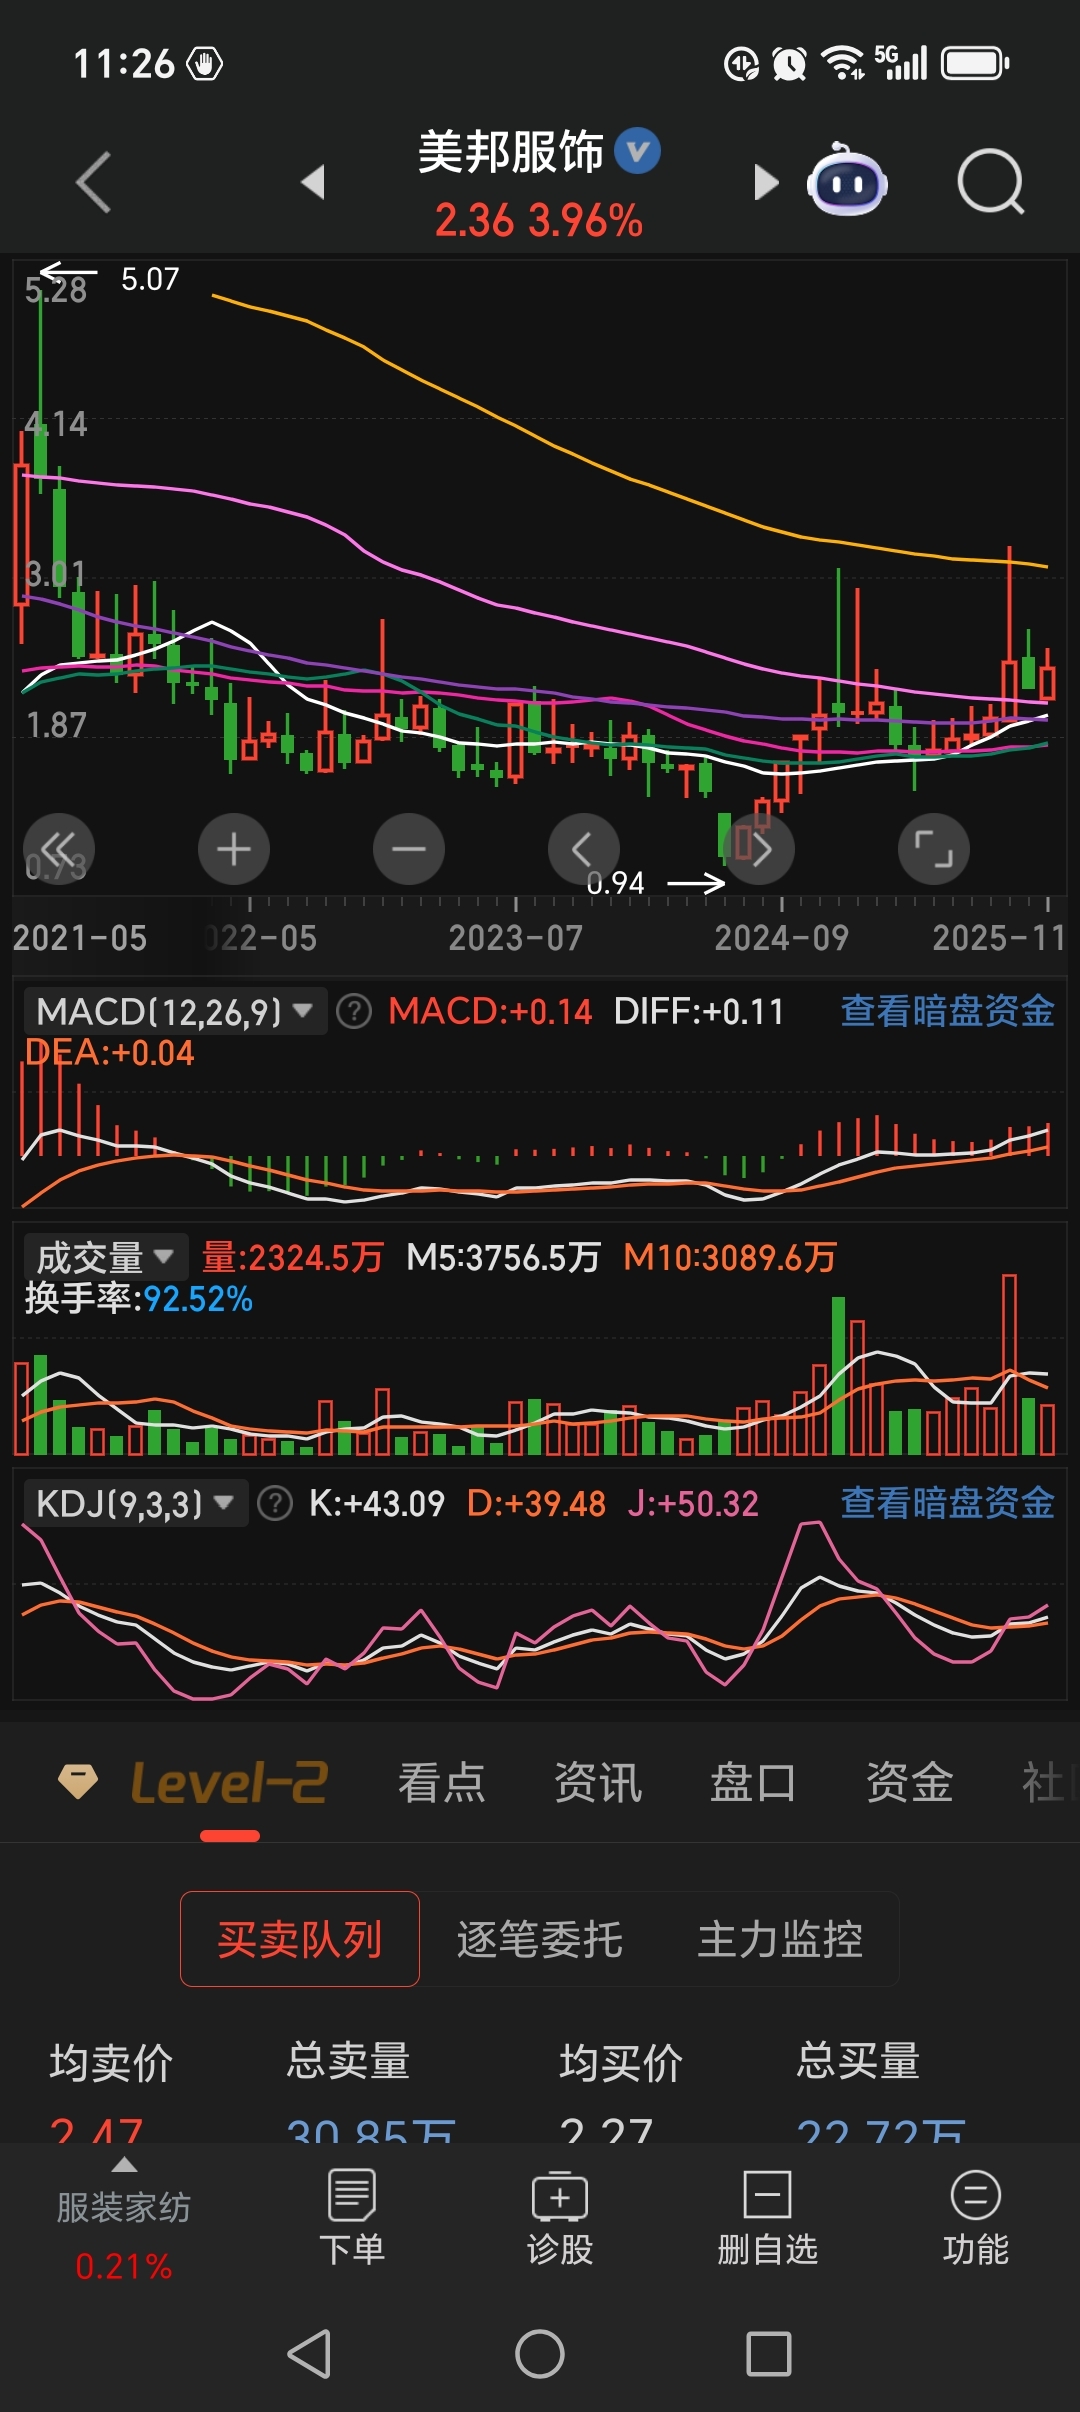
Task: Tap the M10:3089.6万 volume average
Action: [x=730, y=1257]
